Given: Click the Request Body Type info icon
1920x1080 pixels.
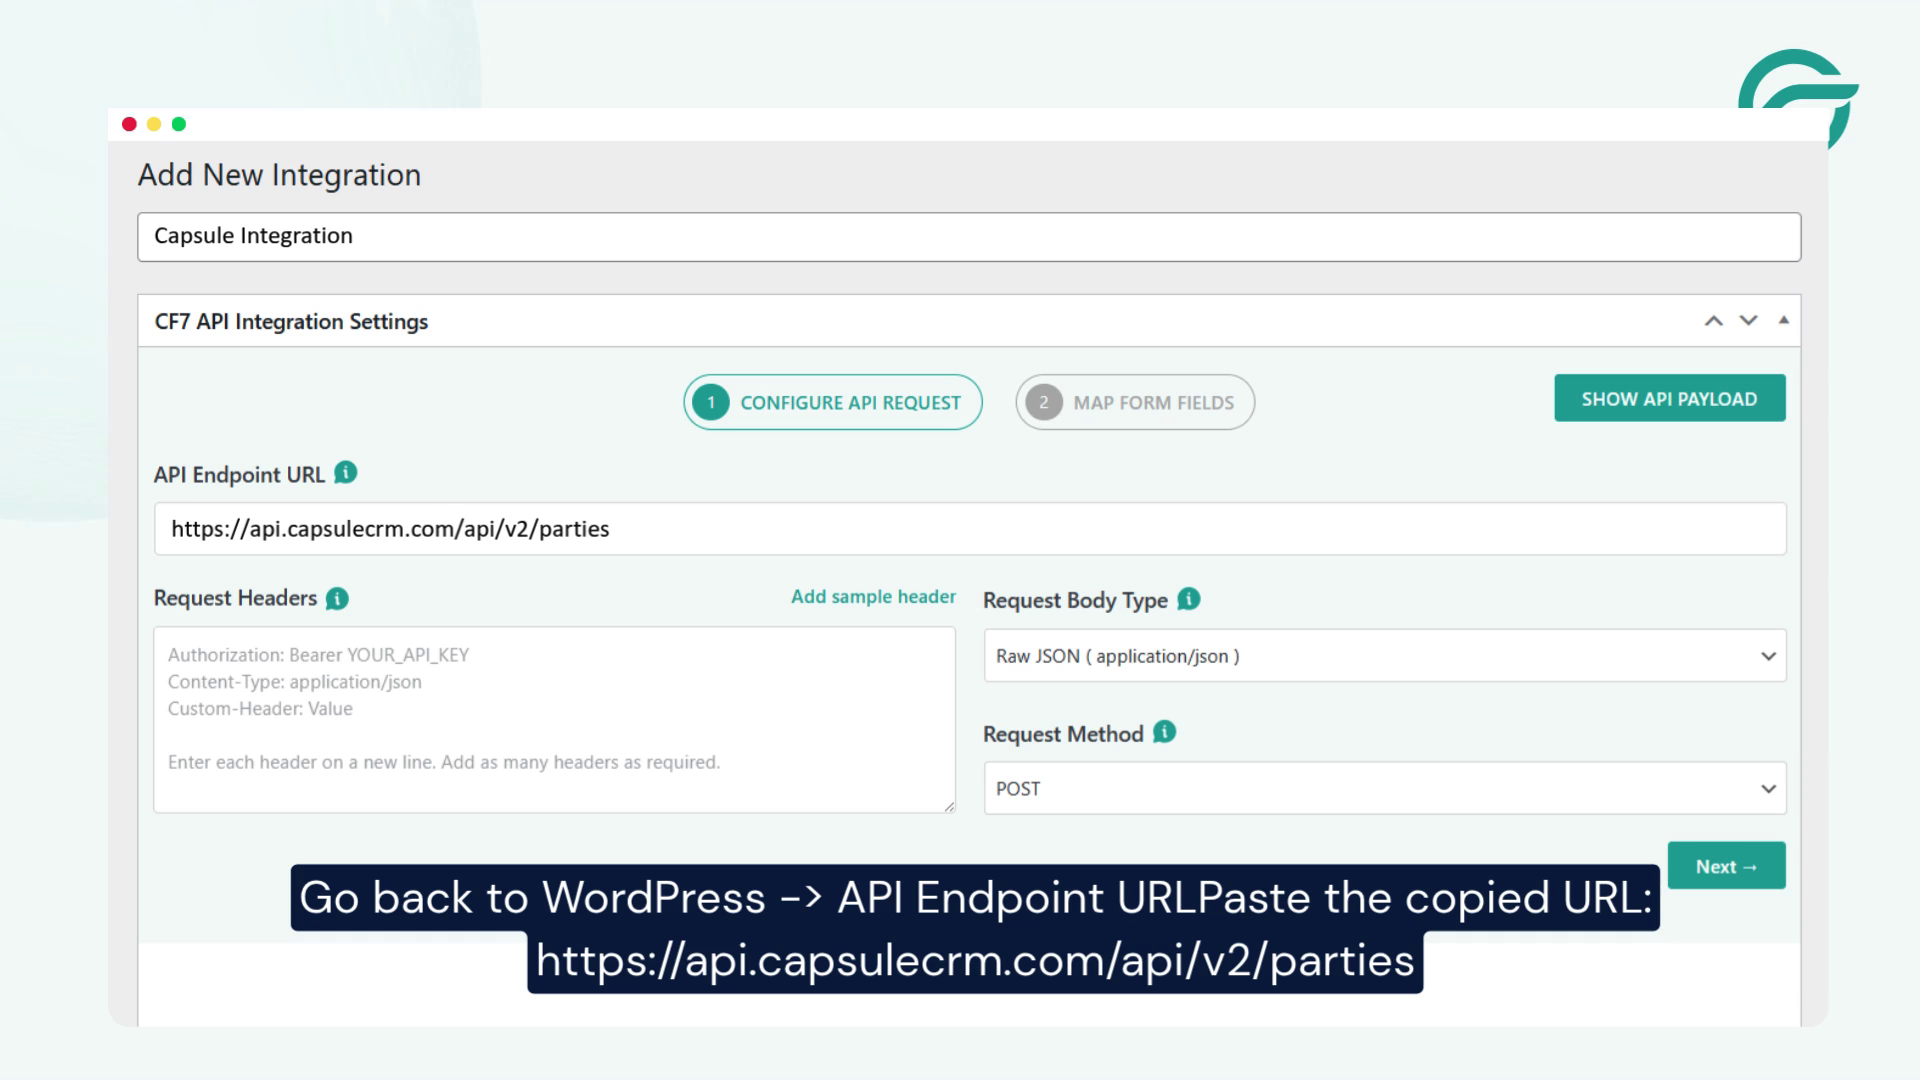Looking at the screenshot, I should (1189, 599).
